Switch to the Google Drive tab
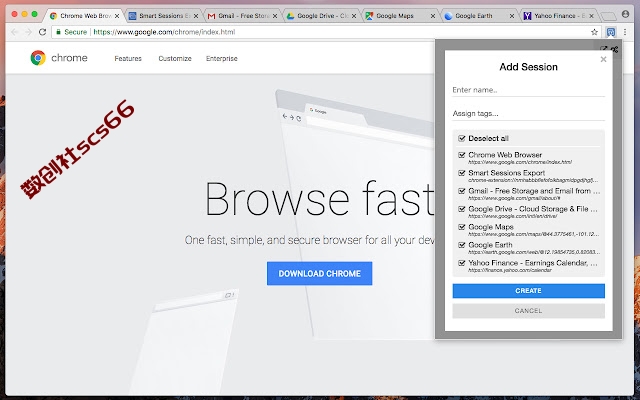Viewport: 640px width, 400px height. (320, 16)
